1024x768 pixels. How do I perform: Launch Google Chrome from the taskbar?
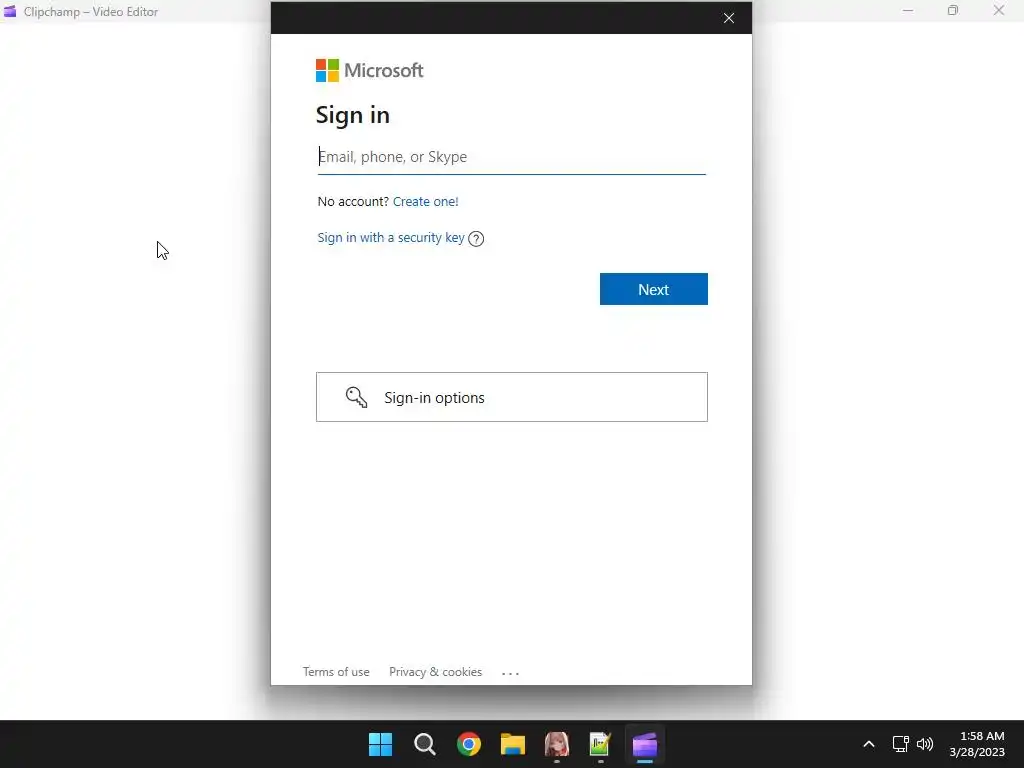click(469, 744)
